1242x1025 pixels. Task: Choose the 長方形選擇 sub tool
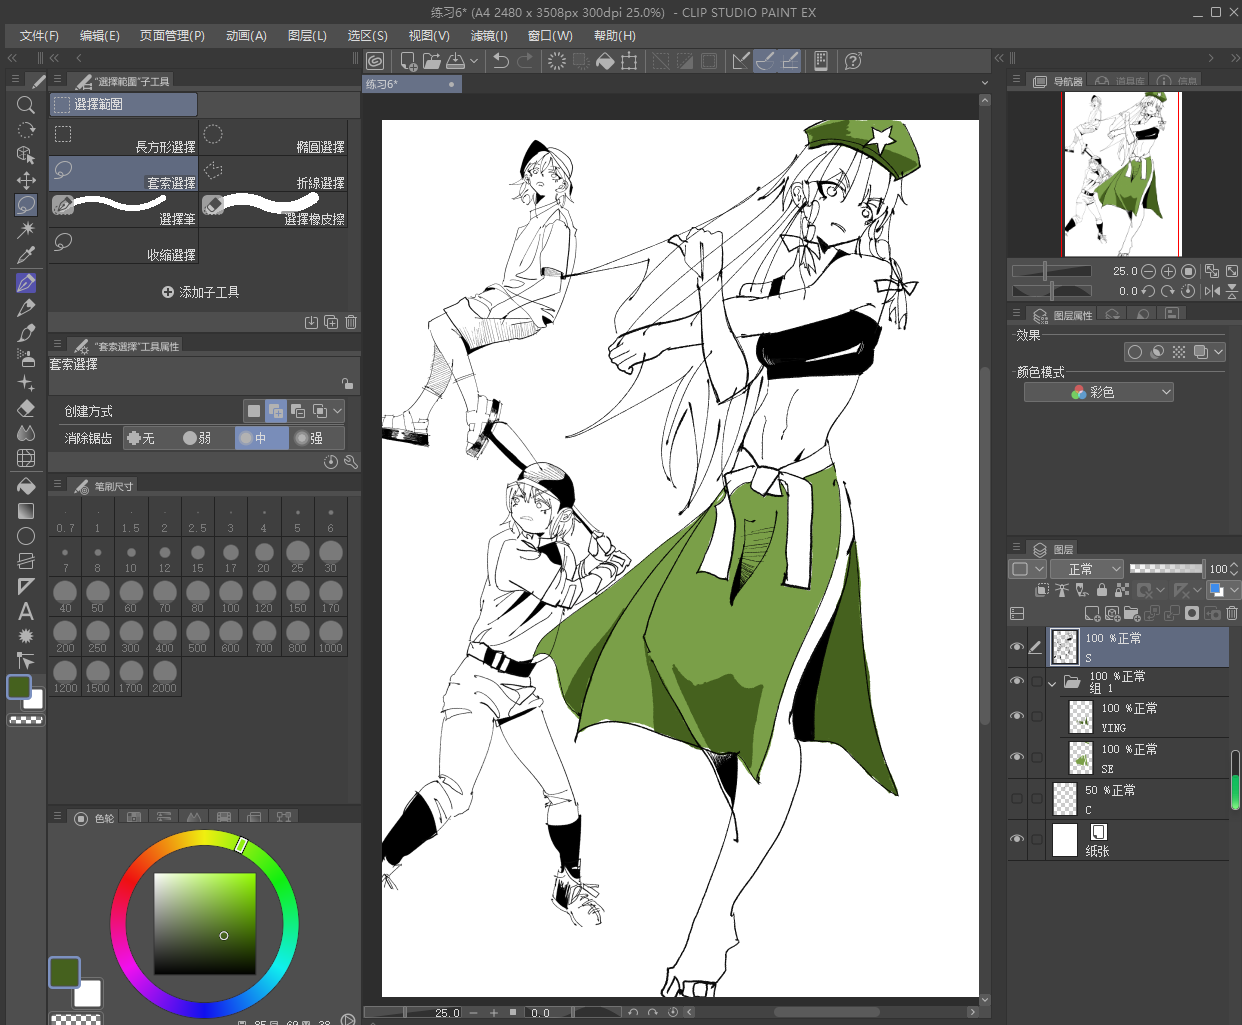pos(124,137)
